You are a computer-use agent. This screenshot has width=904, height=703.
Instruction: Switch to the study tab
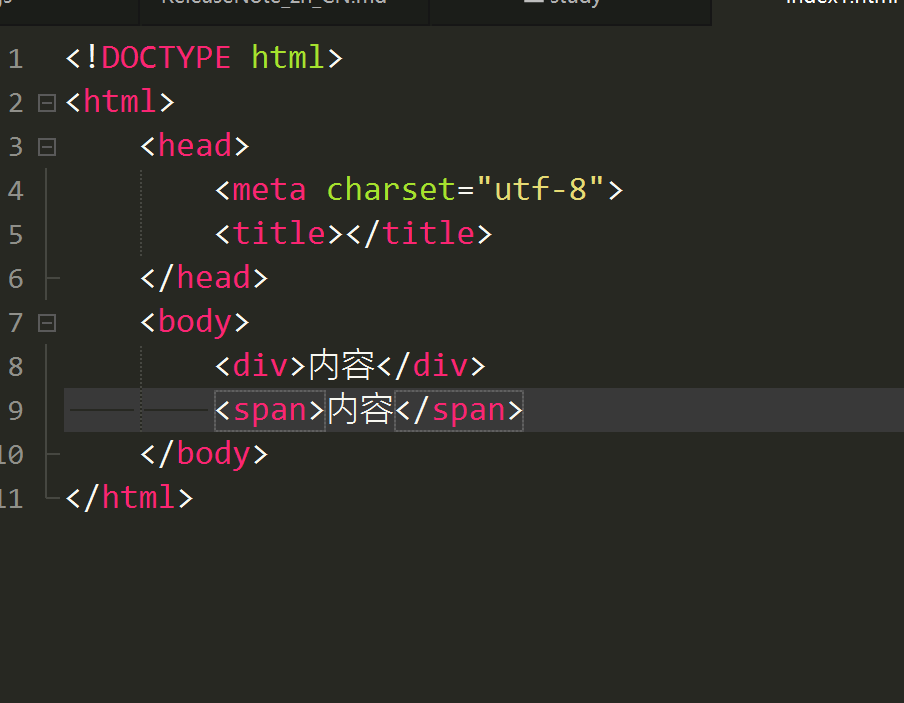click(x=563, y=3)
